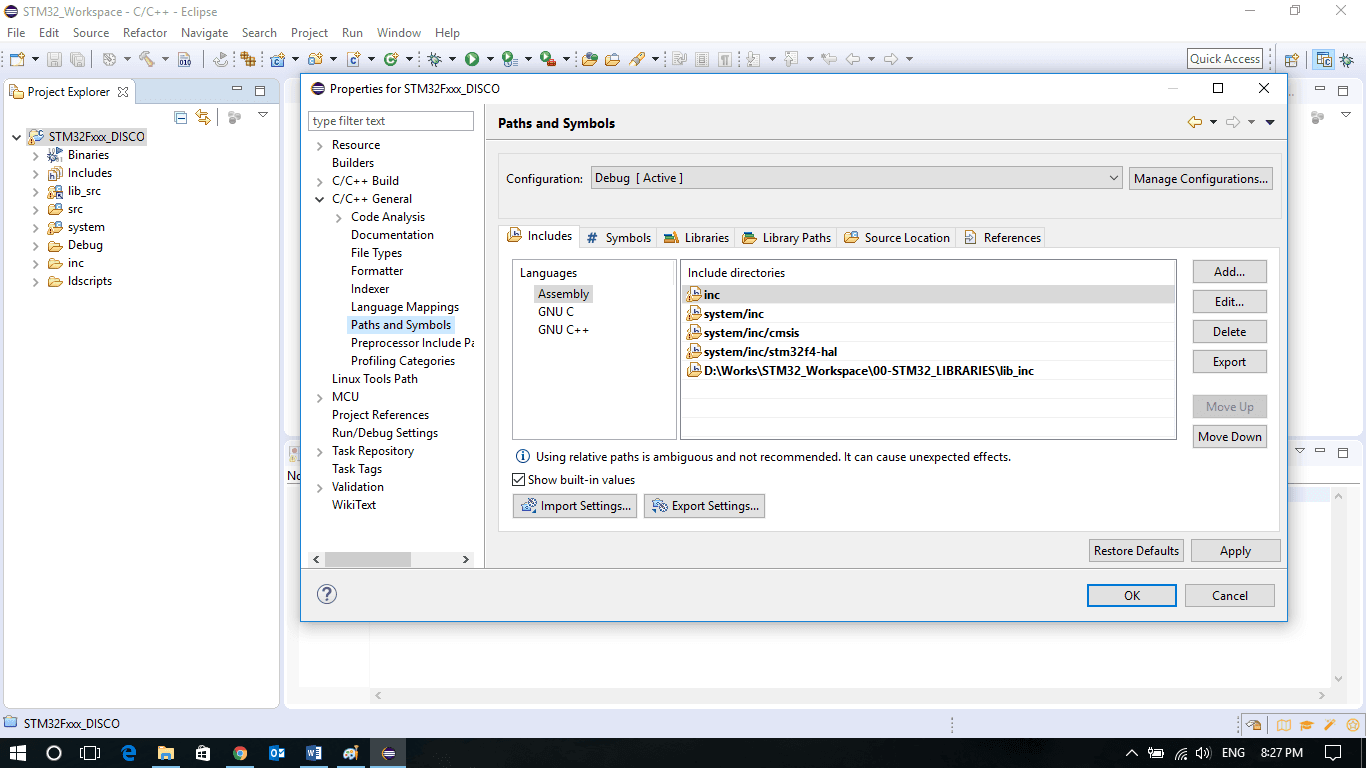Screen dimensions: 1366x768
Task: Collapse the STM32Fxxx_DISCO project node
Action: point(17,137)
